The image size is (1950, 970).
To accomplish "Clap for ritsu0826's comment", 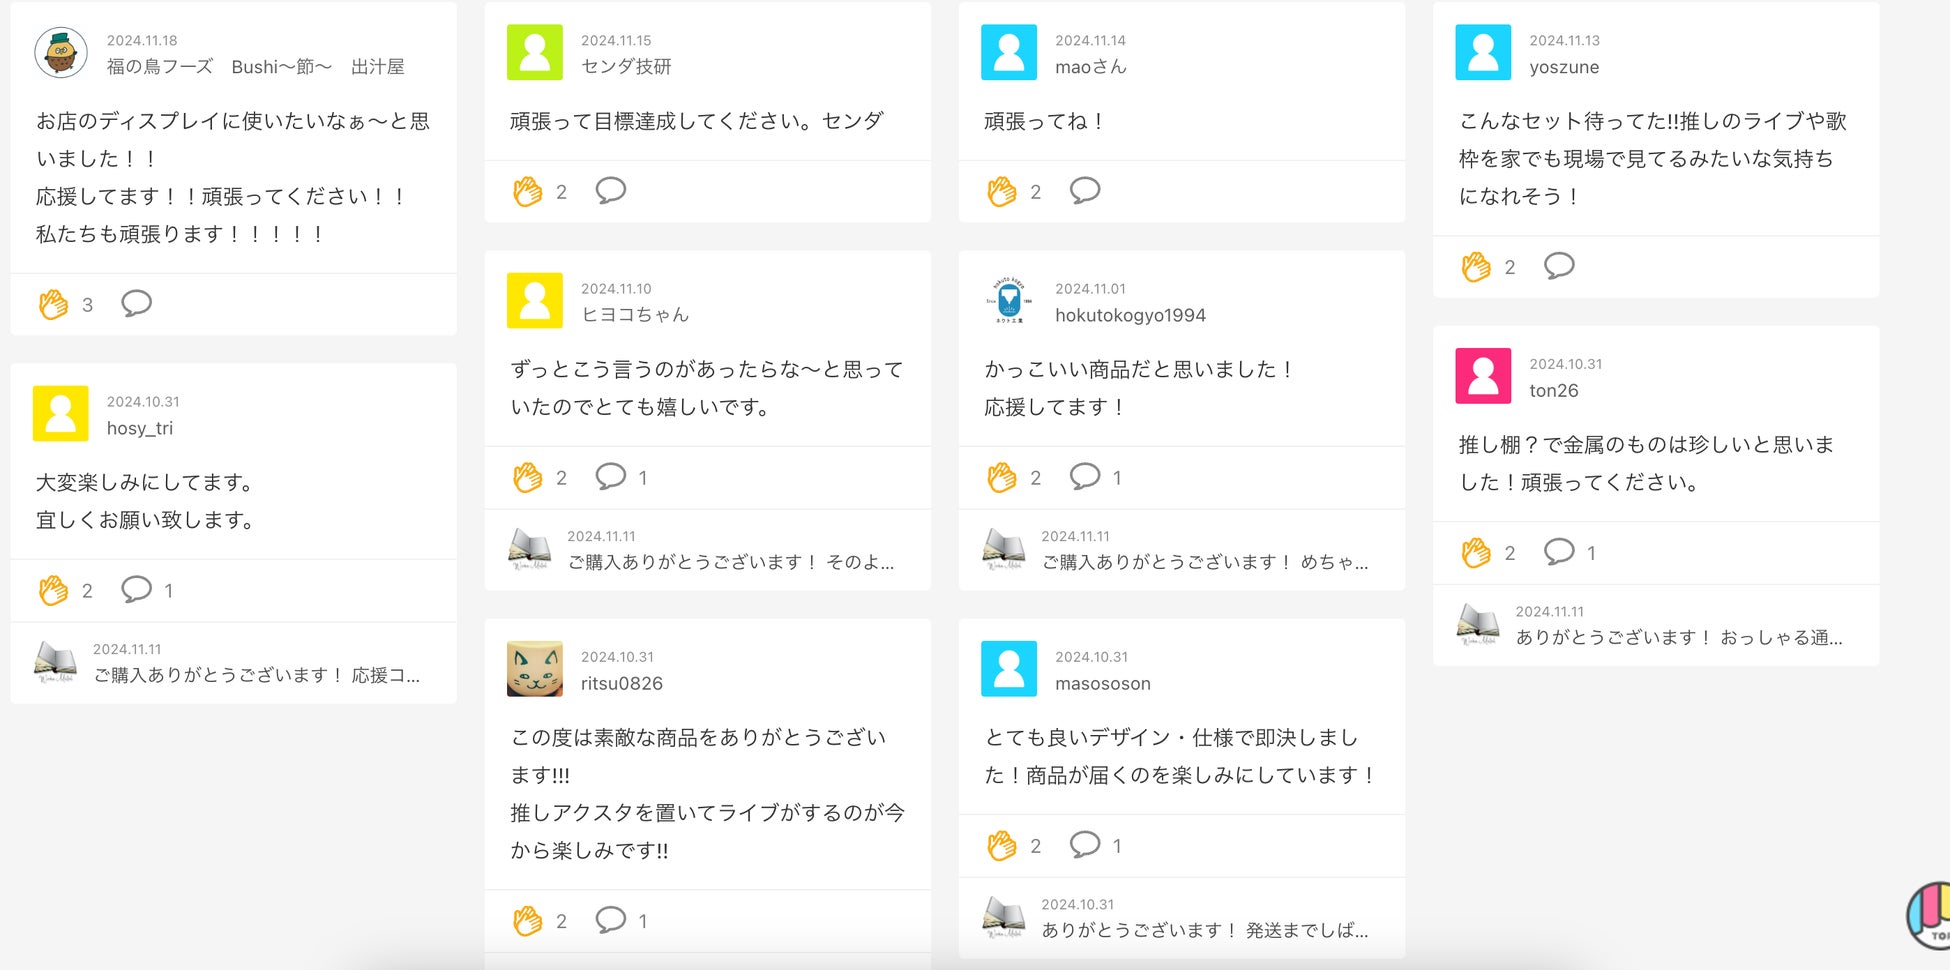I will pyautogui.click(x=528, y=920).
